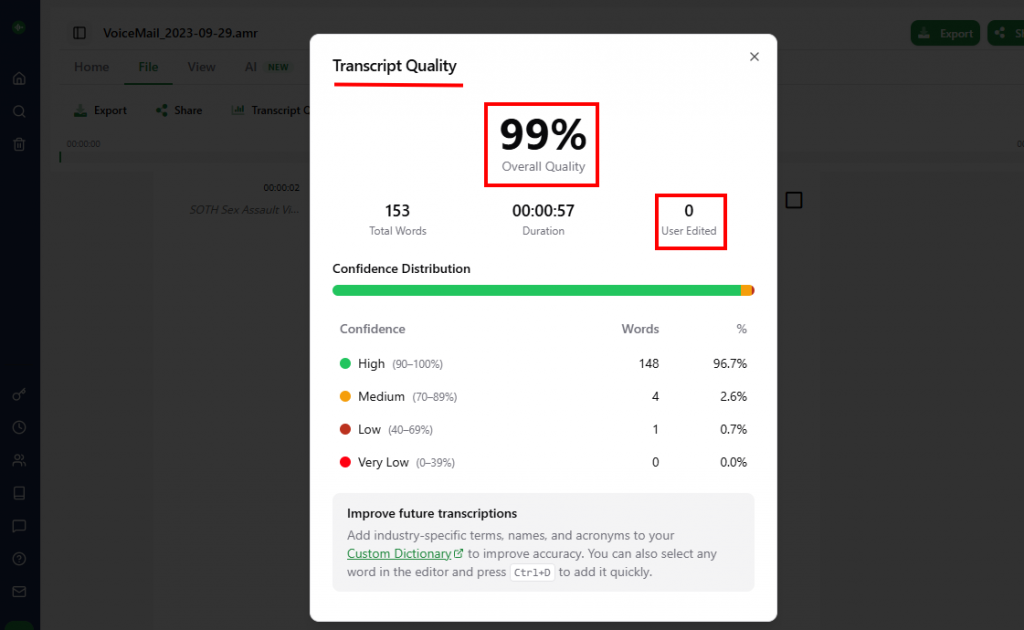Click Share in the File toolbar
The image size is (1024, 630).
(x=179, y=110)
